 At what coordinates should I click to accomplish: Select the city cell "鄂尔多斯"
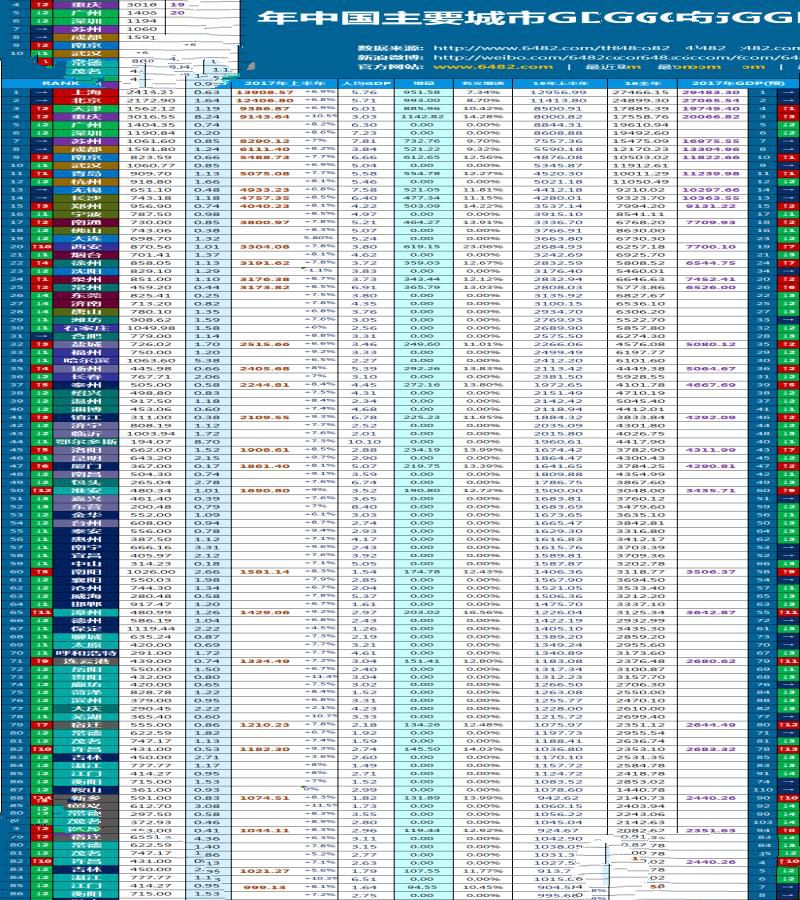[x=86, y=442]
